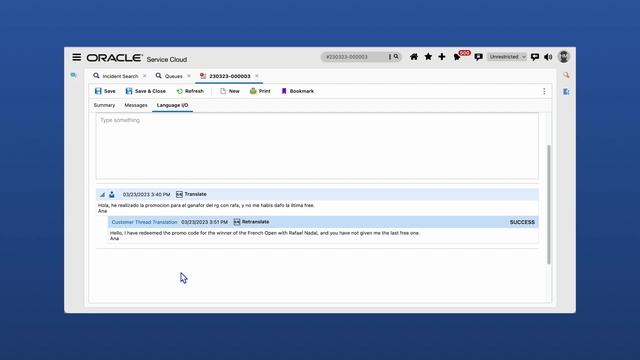Open the Summary sub-tab
The height and width of the screenshot is (360, 640).
(104, 105)
